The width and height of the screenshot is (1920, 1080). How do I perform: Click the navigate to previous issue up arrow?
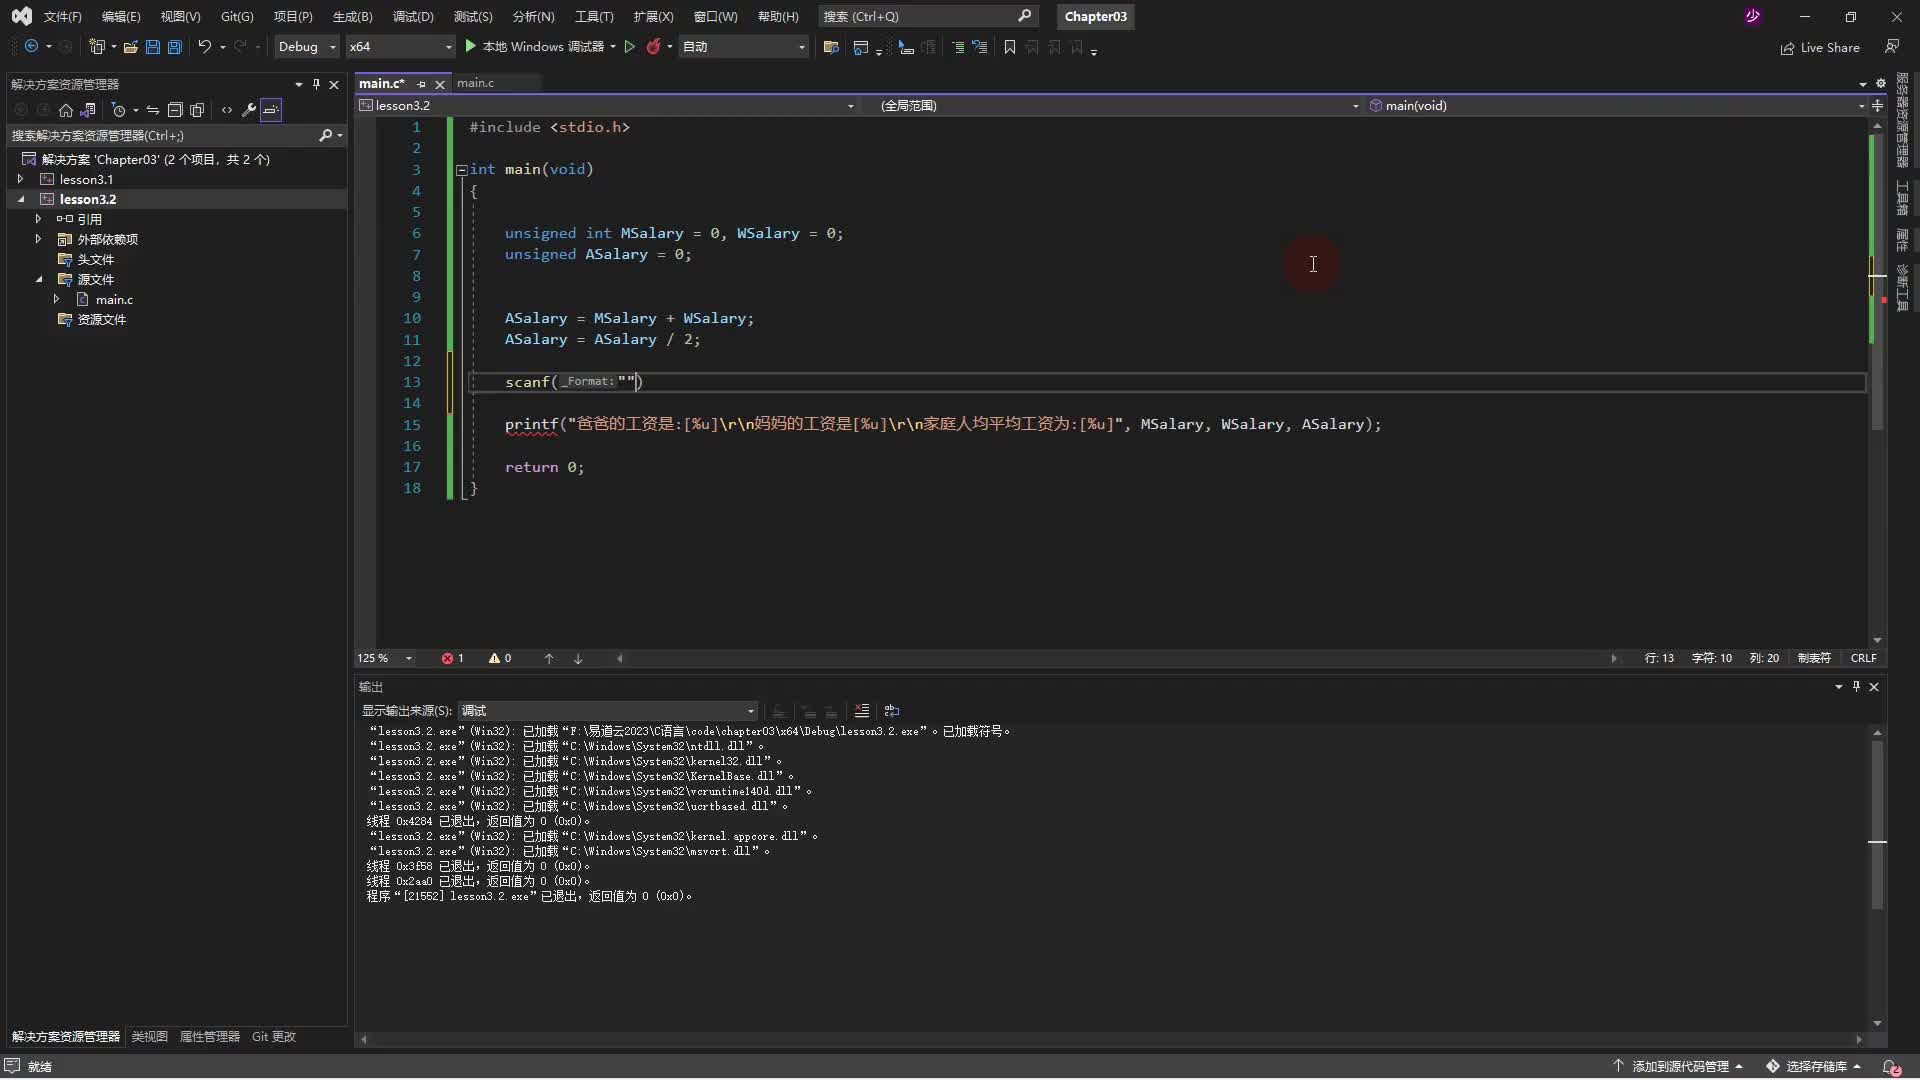pyautogui.click(x=548, y=658)
